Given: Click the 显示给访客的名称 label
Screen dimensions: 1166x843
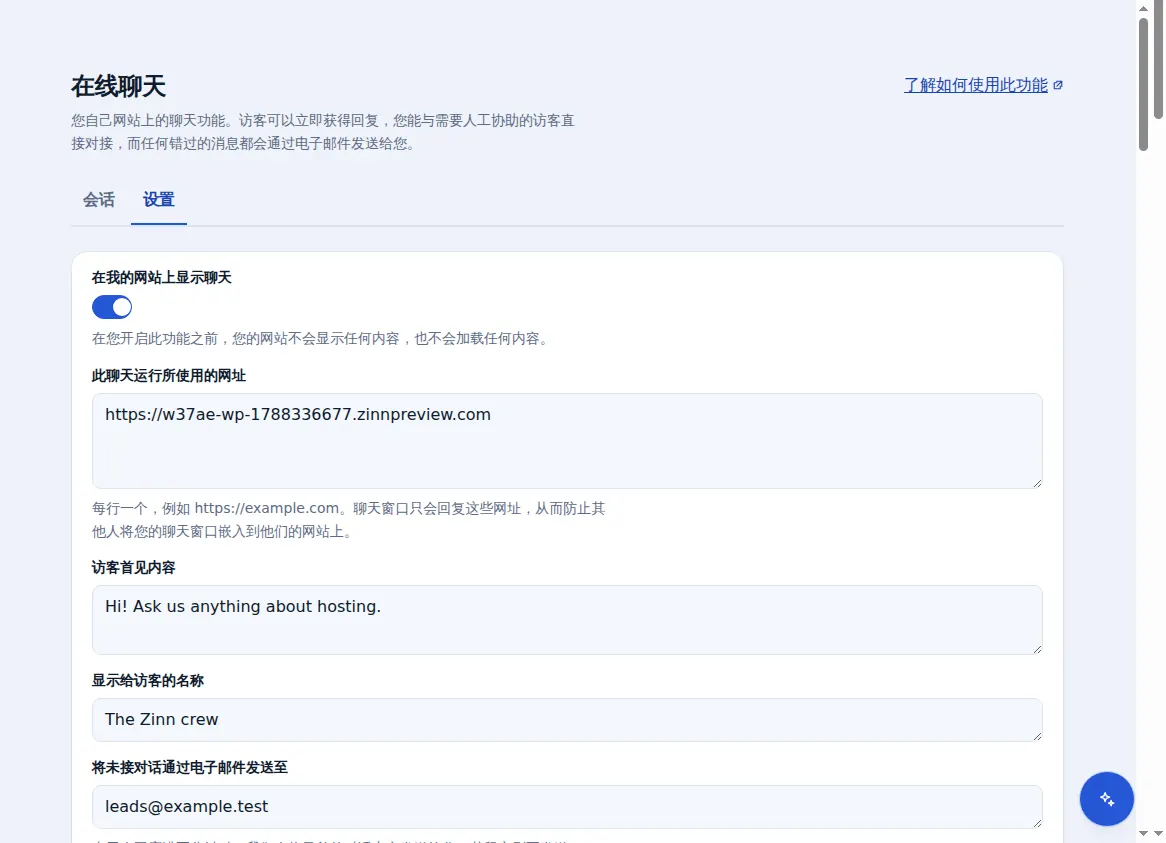Looking at the screenshot, I should (148, 681).
